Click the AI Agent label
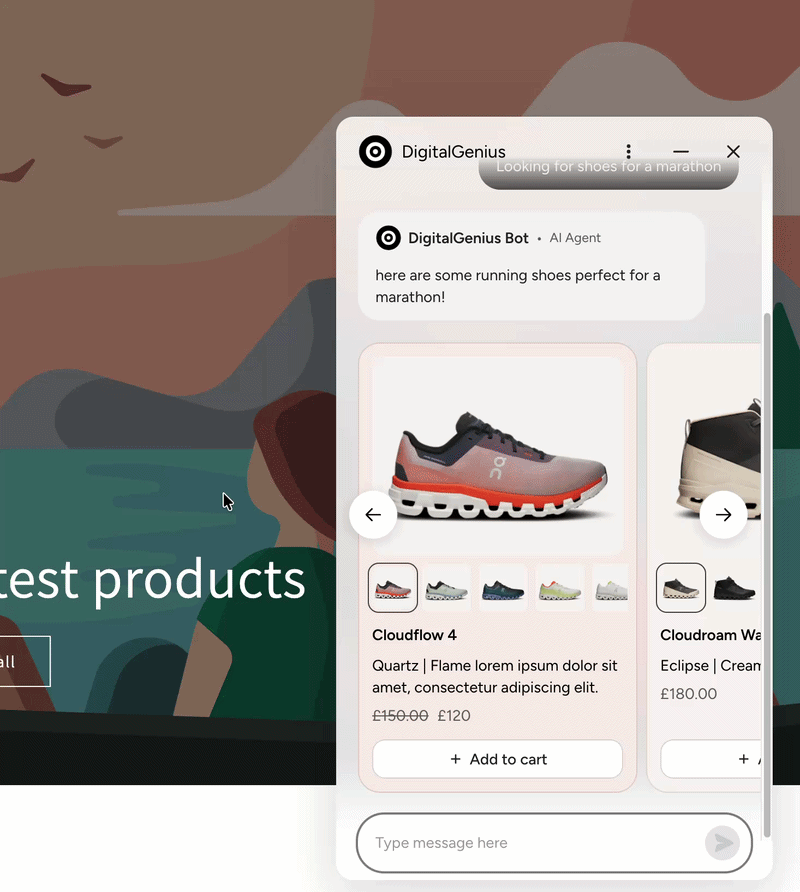 (575, 238)
